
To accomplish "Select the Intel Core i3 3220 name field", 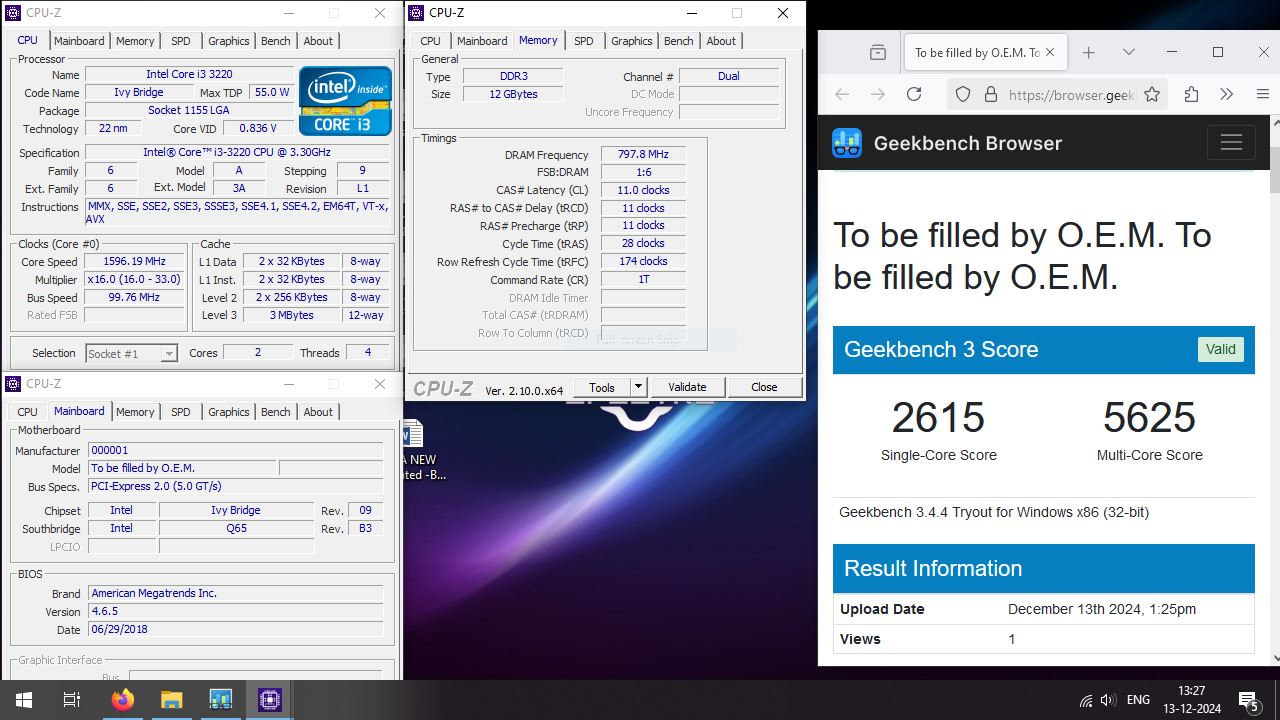I will tap(190, 75).
